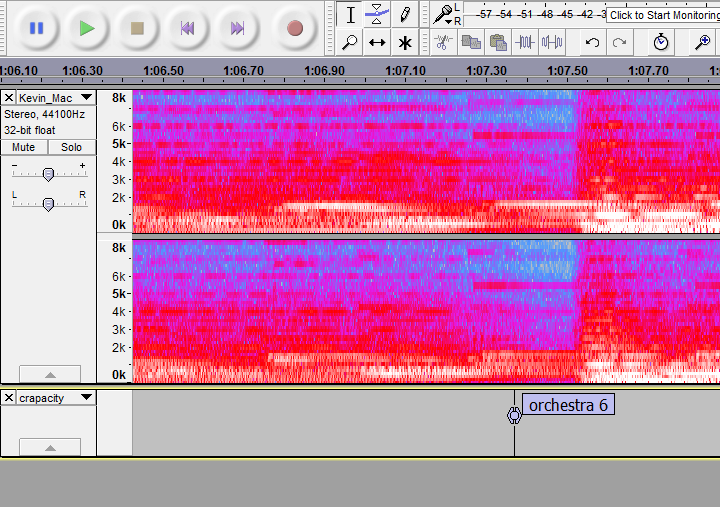Select the pencil Draw tool
This screenshot has height=507, width=720.
tap(405, 15)
